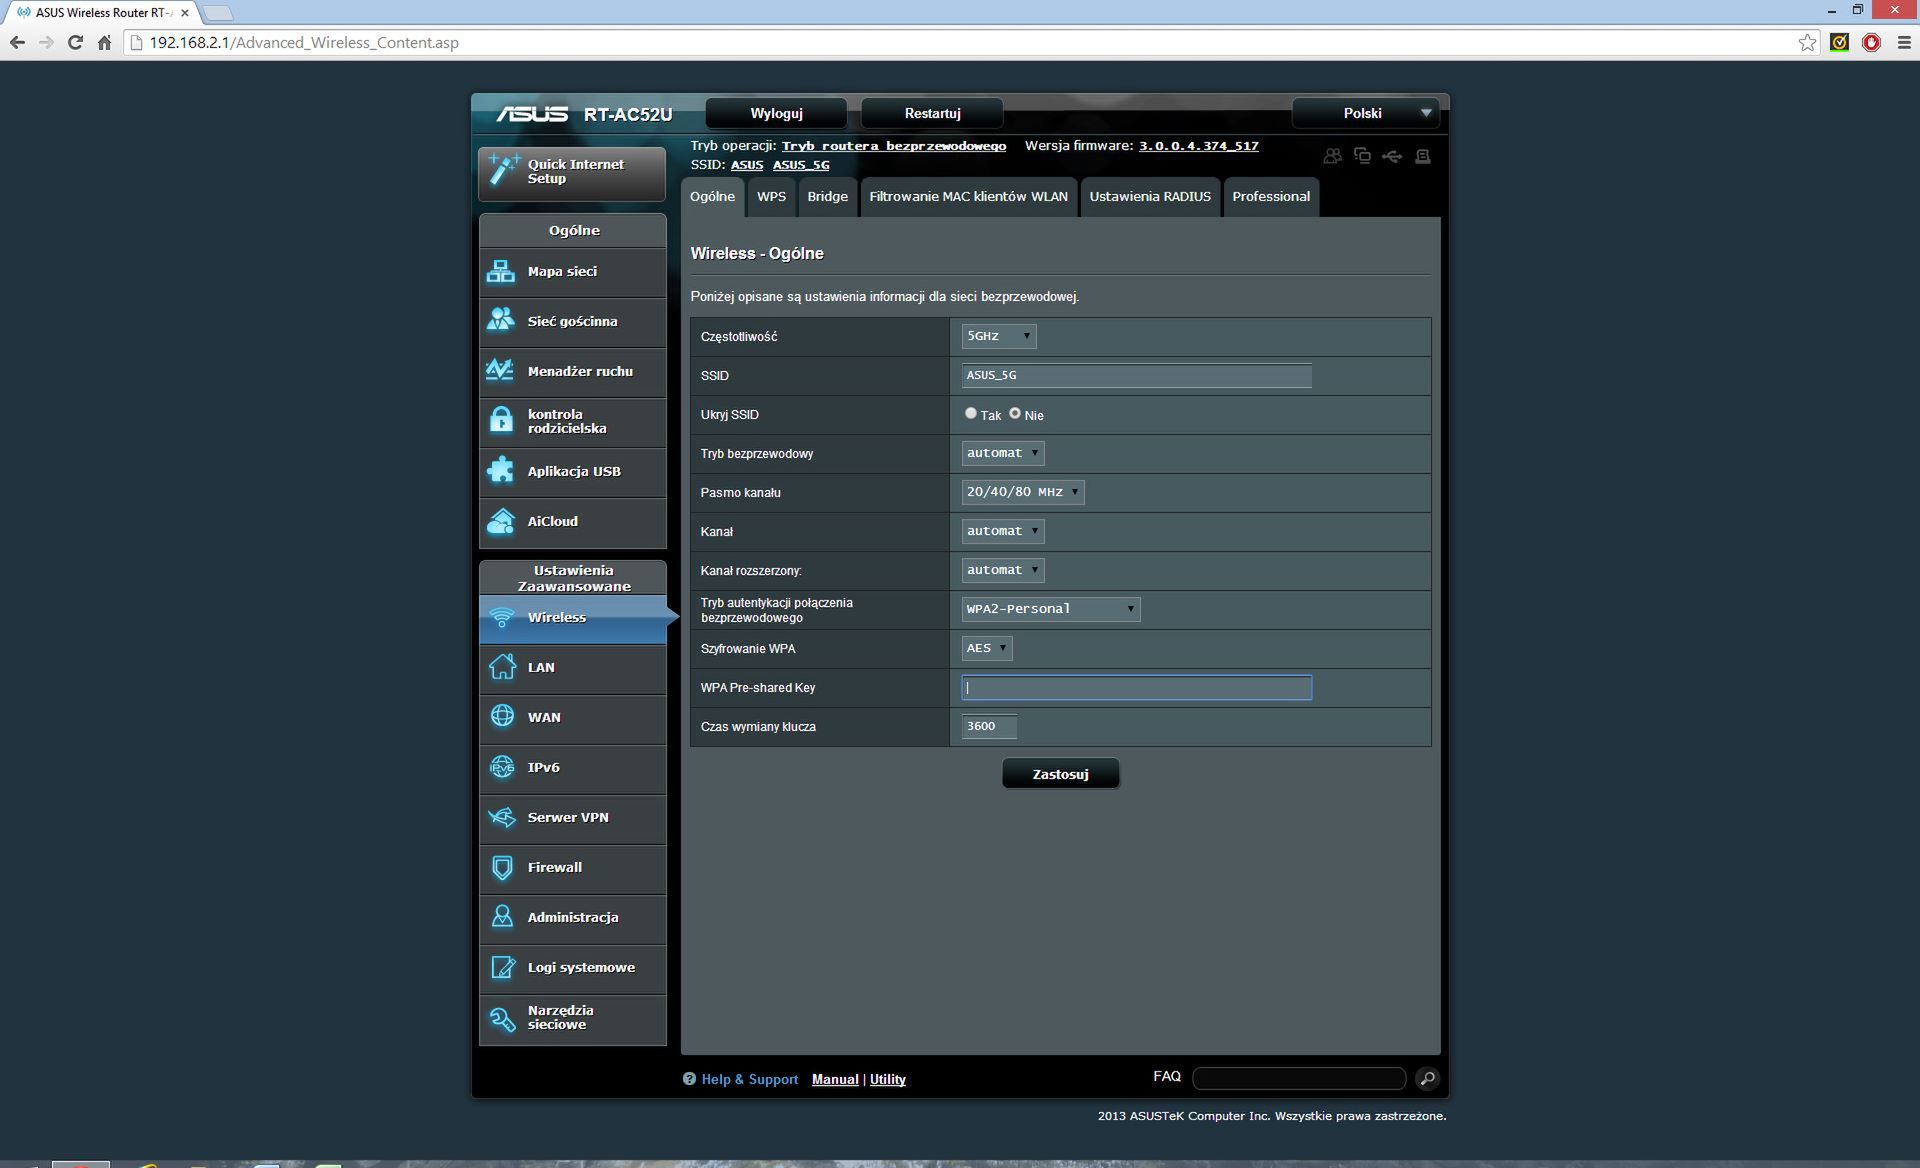Select Tak to hide SSID
This screenshot has height=1168, width=1920.
pos(970,413)
